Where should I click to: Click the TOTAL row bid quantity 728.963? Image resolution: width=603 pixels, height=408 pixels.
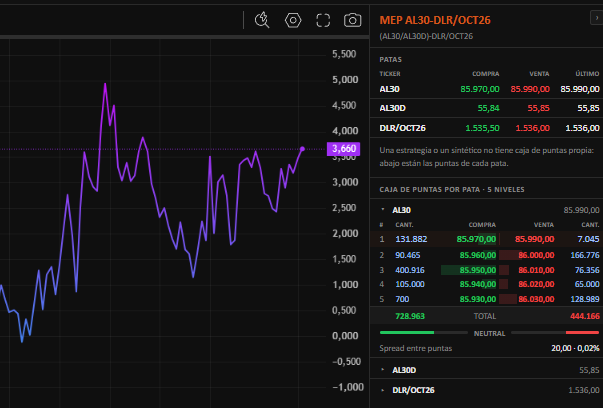410,316
